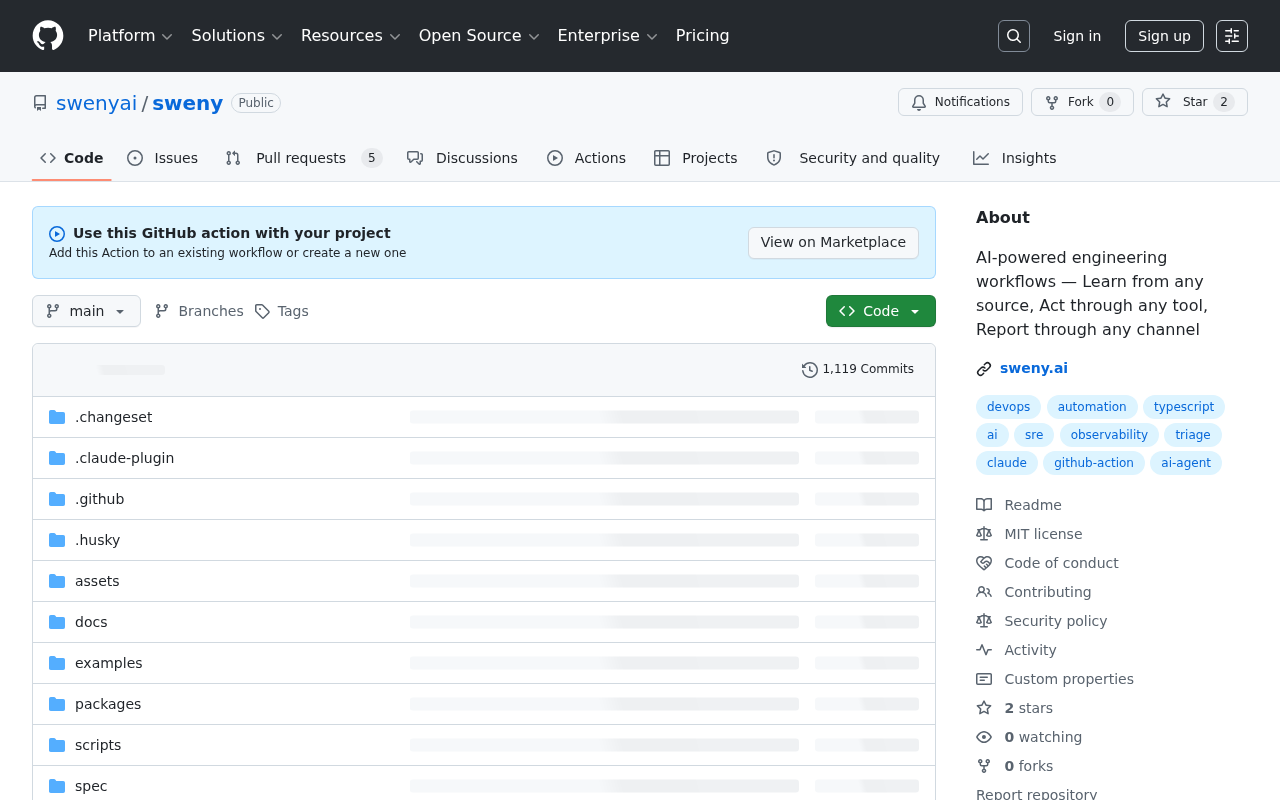Open the 1,119 Commits history
This screenshot has width=1280, height=800.
(x=858, y=369)
